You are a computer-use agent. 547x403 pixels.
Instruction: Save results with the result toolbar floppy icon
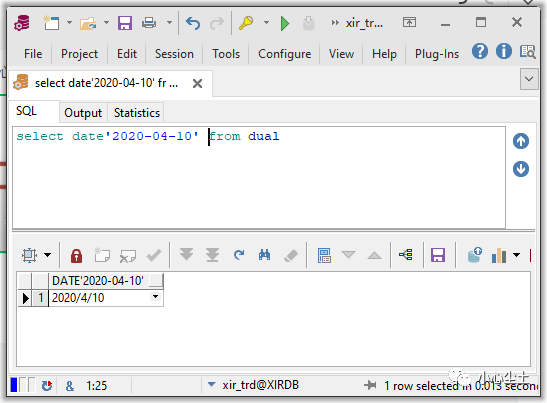tap(438, 255)
